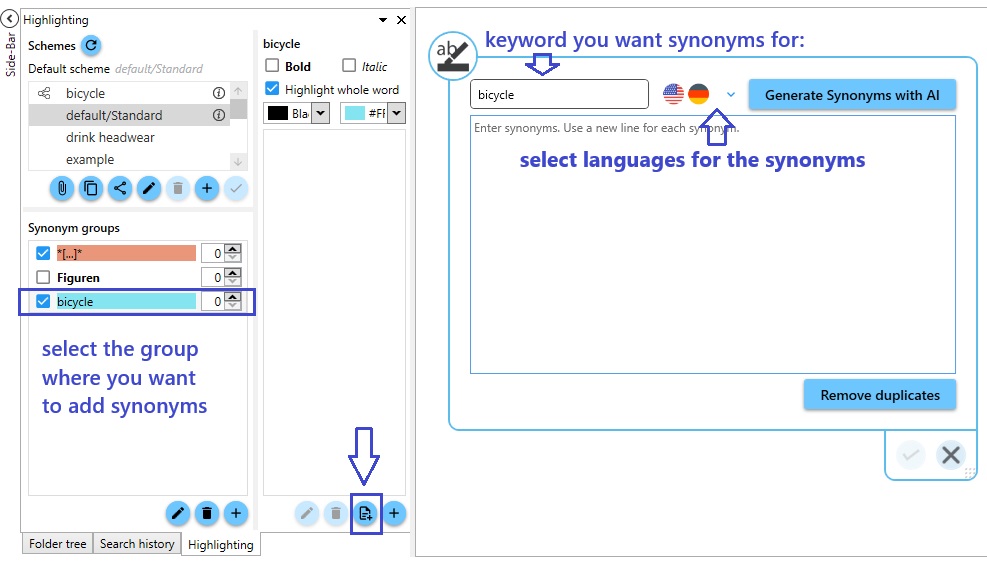
Task: Click Generate Synonyms with AI
Action: (851, 95)
